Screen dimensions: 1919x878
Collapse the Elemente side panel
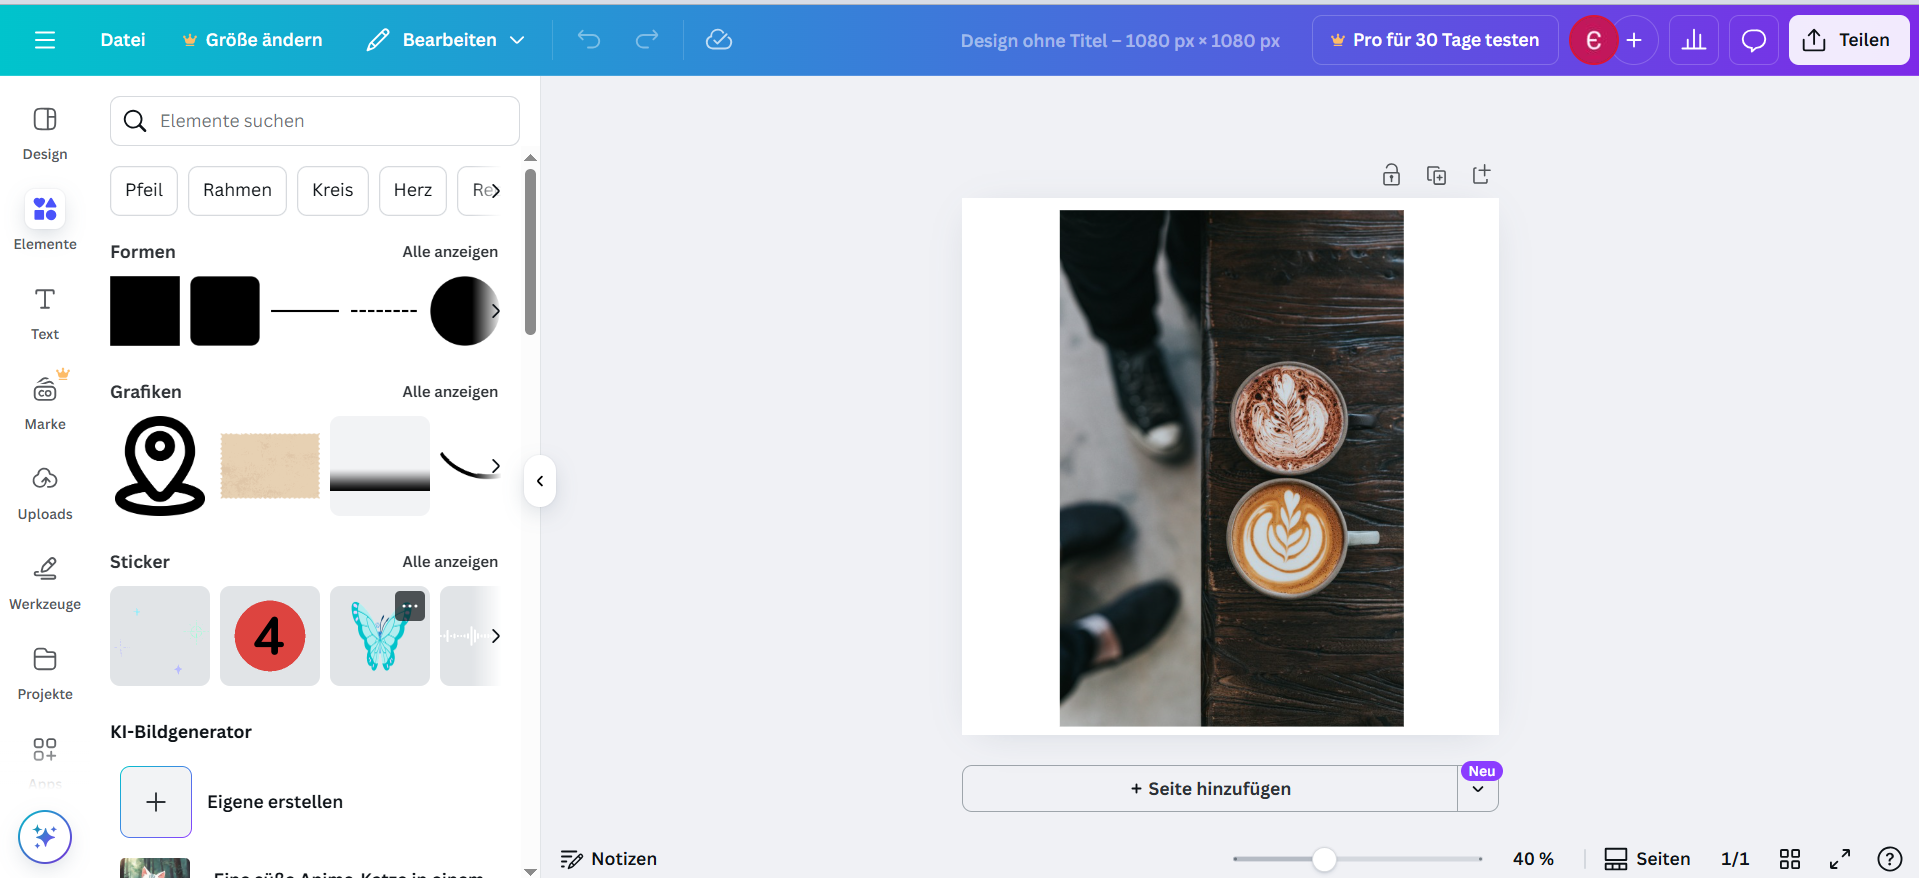540,481
